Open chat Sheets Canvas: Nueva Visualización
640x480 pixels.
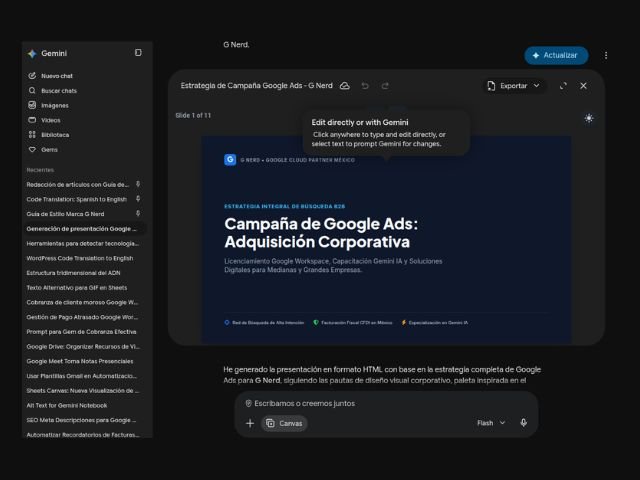(x=83, y=390)
